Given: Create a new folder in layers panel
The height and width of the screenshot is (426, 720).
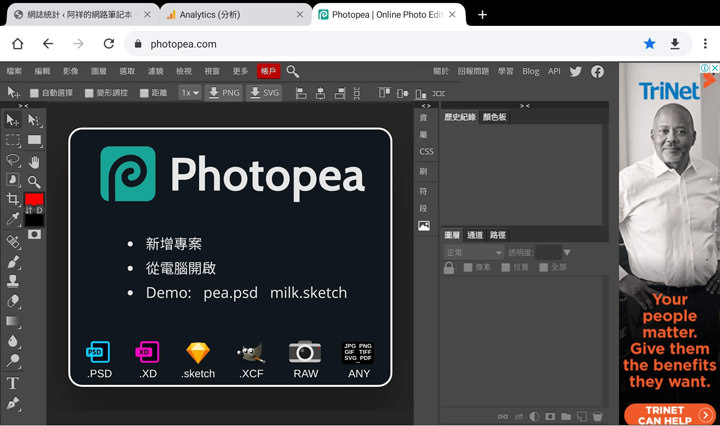Looking at the screenshot, I should (x=566, y=416).
